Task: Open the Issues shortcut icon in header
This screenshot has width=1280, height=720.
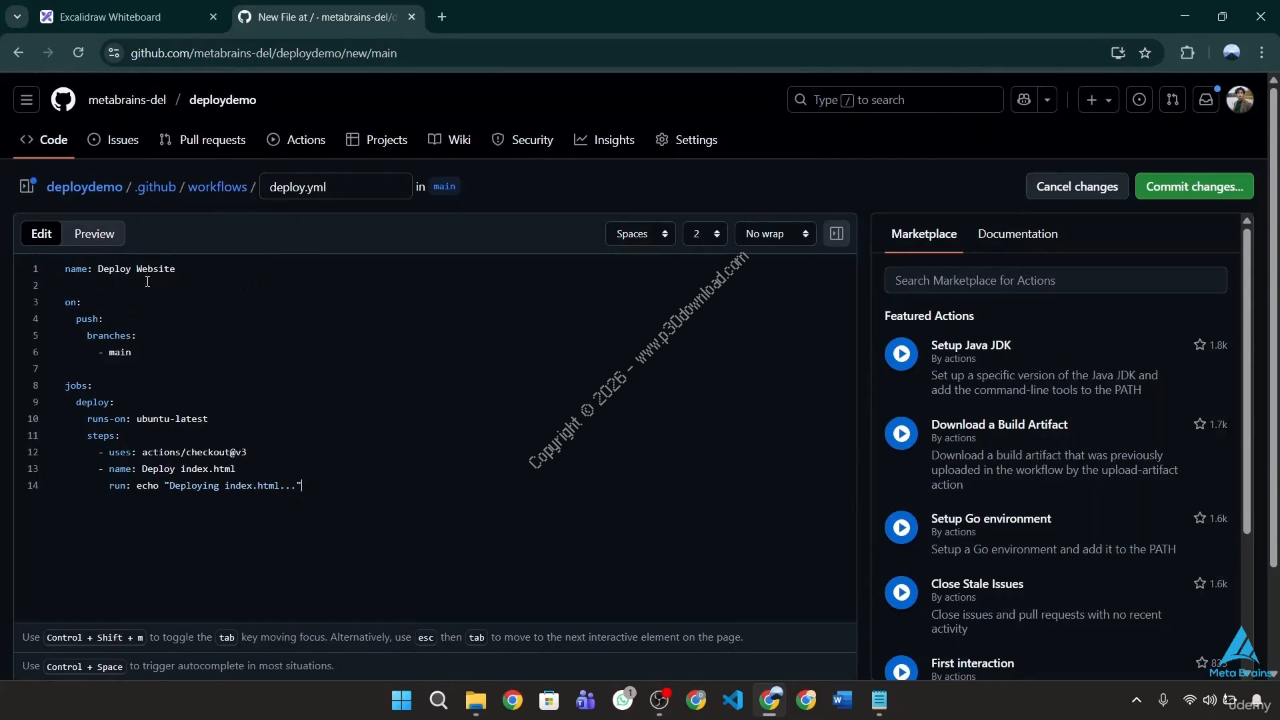Action: (1139, 100)
